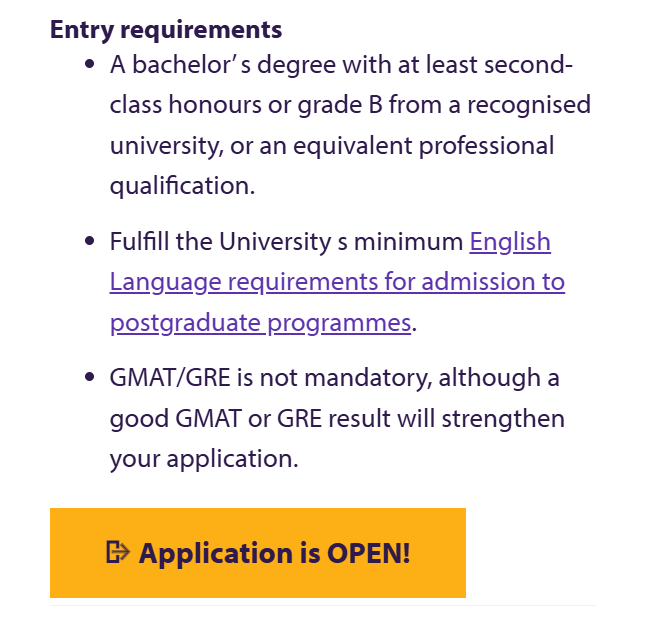
Task: Click the horizontal divider below the orange button
Action: (322, 605)
